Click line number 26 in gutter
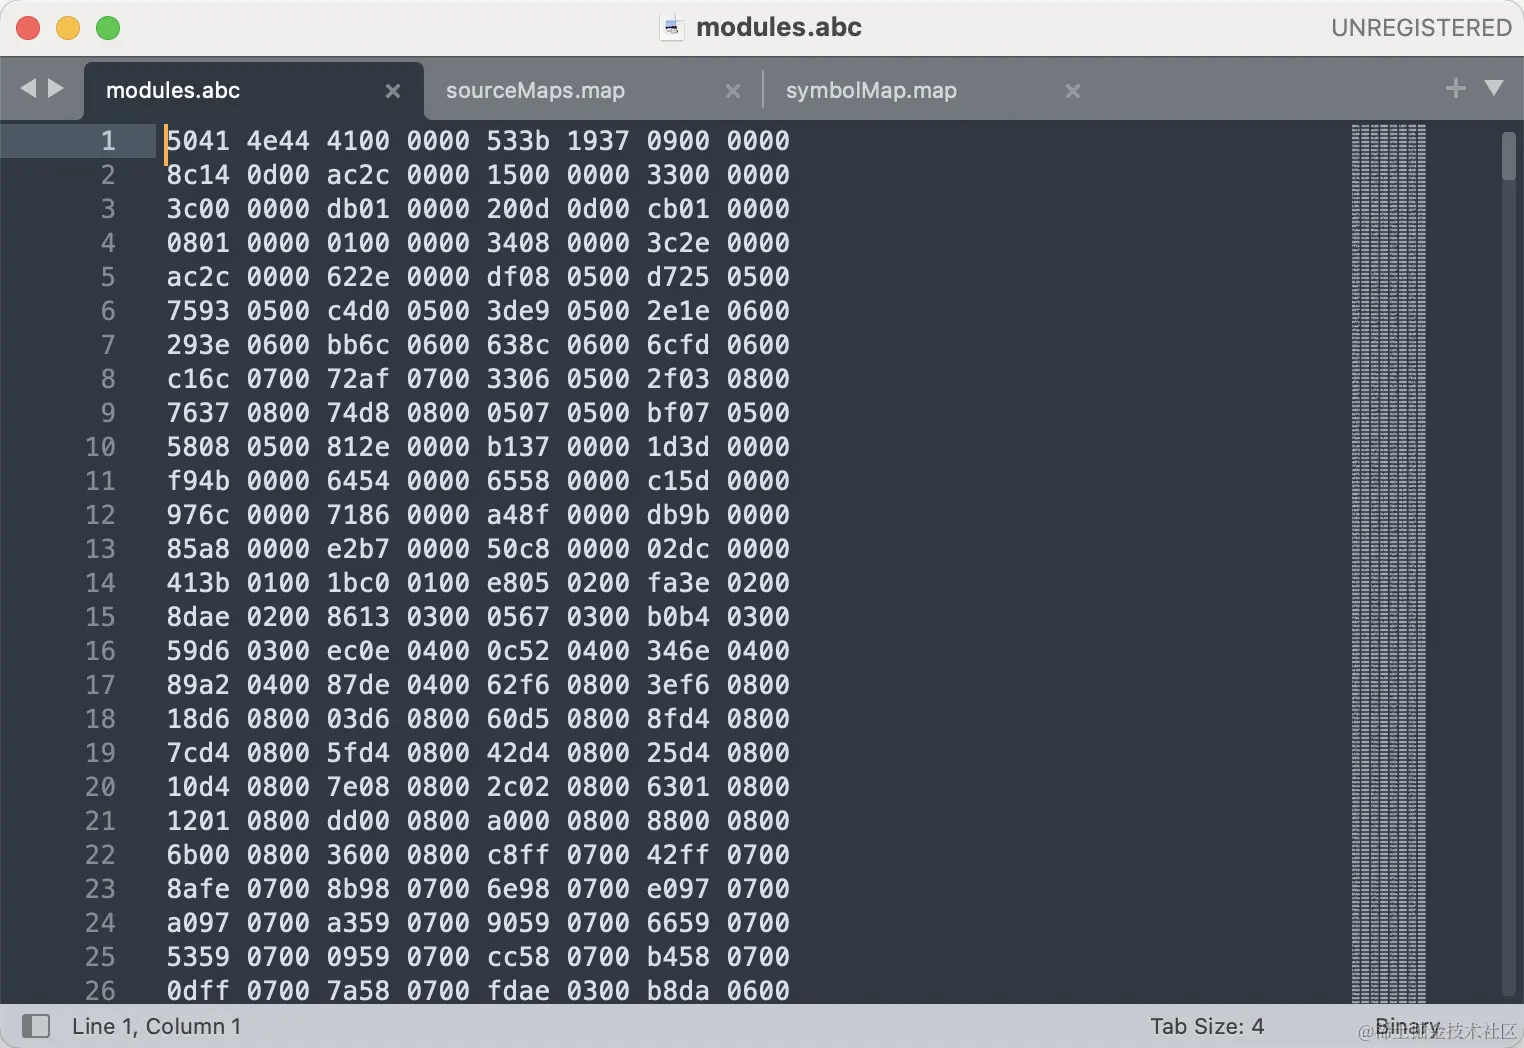1524x1048 pixels. point(100,991)
